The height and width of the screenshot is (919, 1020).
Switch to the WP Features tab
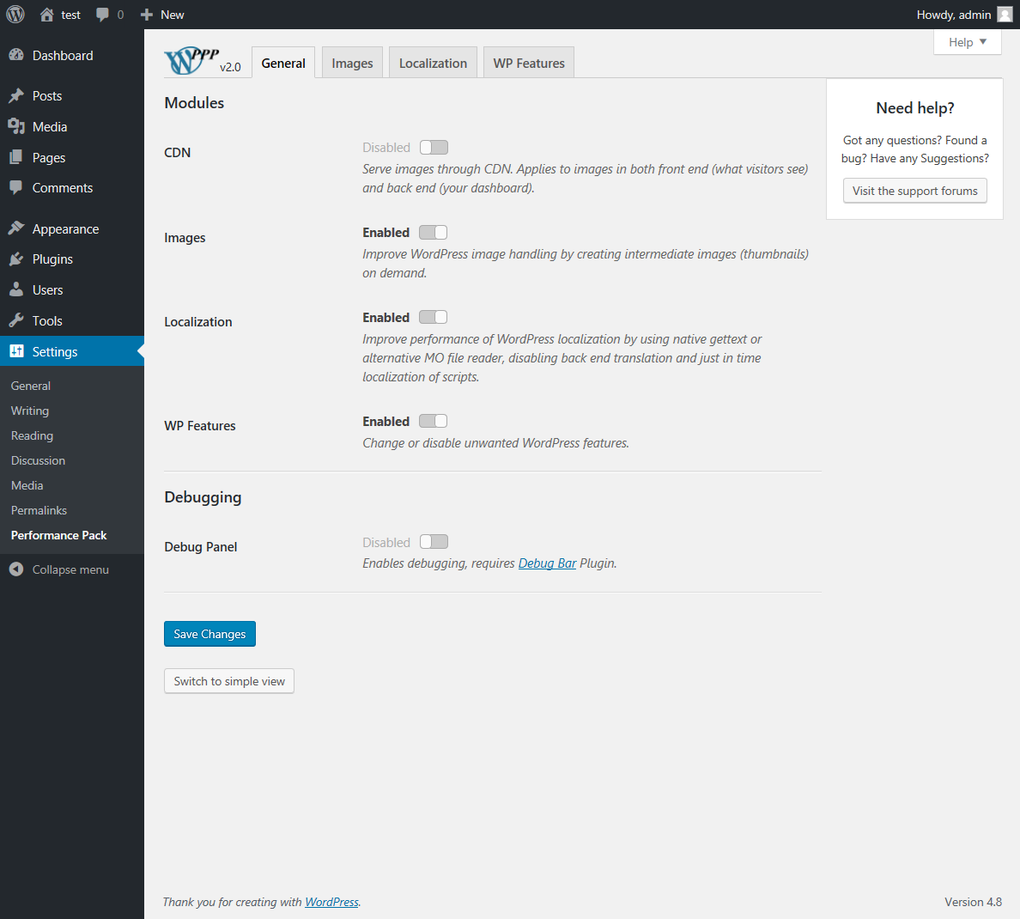528,63
